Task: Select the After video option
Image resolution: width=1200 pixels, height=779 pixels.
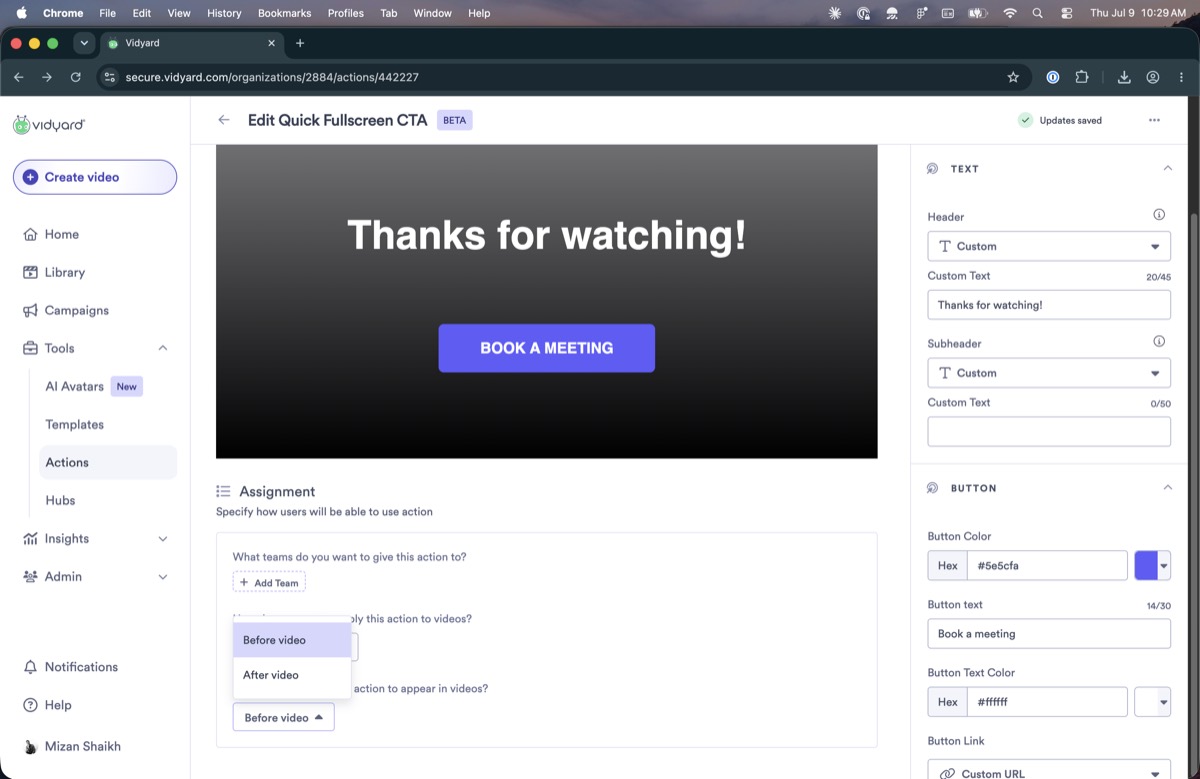Action: pyautogui.click(x=292, y=675)
